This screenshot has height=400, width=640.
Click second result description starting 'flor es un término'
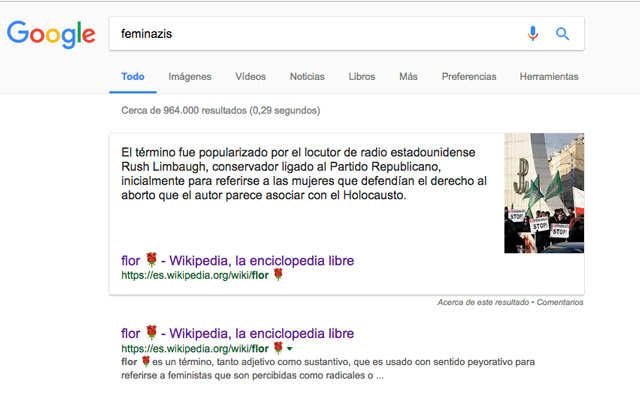328,368
